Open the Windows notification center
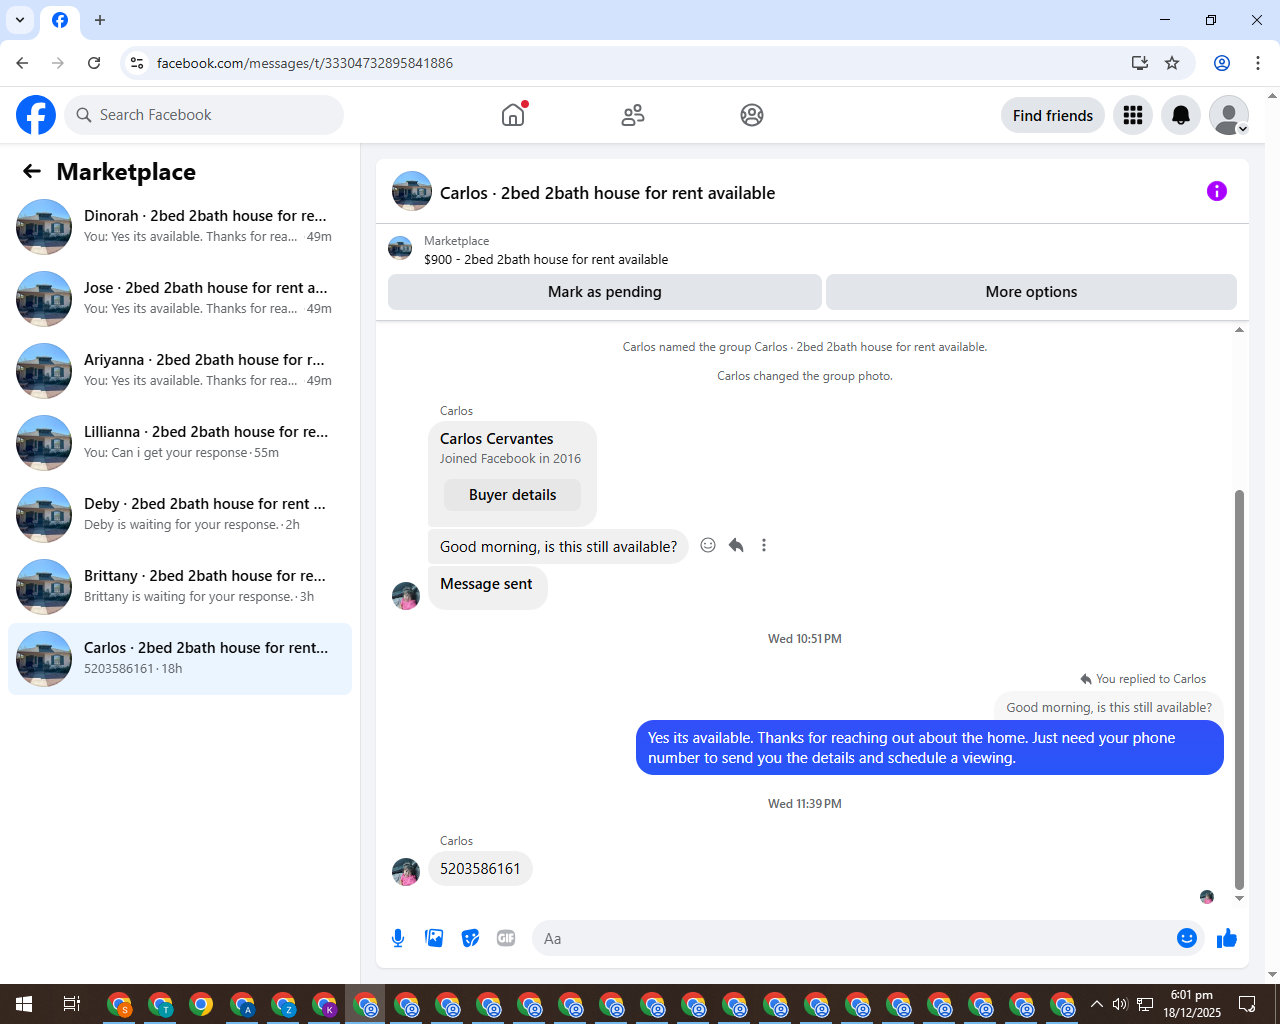Viewport: 1280px width, 1024px height. pyautogui.click(x=1248, y=1004)
